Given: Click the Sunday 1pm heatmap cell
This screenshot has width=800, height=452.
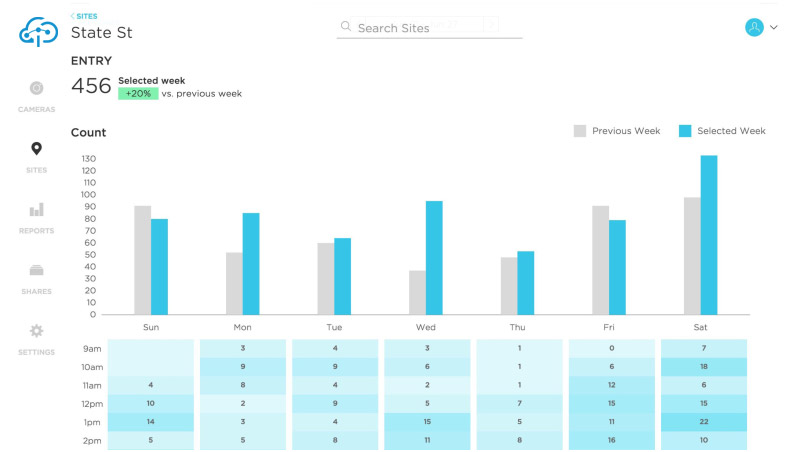Looking at the screenshot, I should coord(150,422).
